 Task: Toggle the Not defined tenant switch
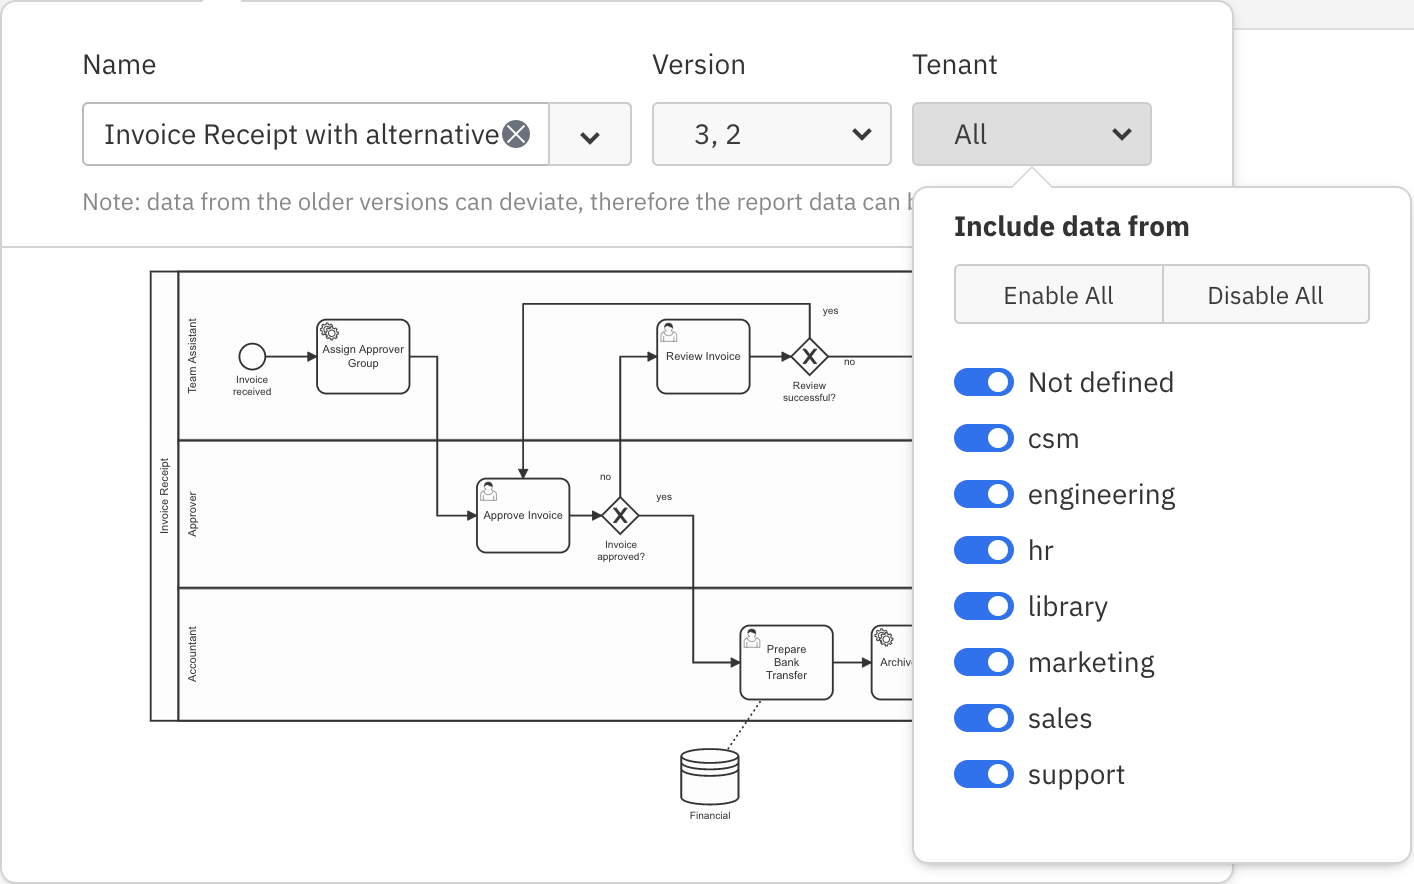984,382
